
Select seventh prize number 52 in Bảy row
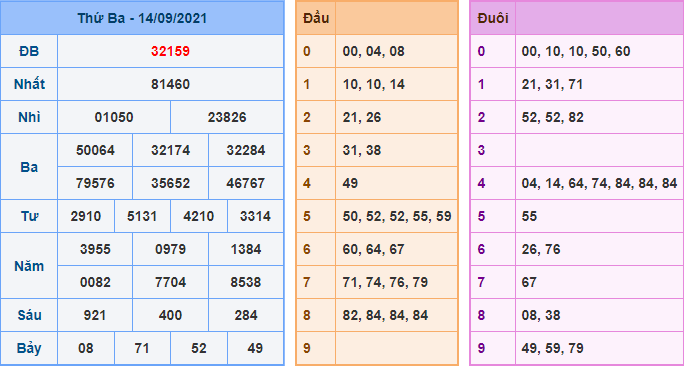(198, 349)
